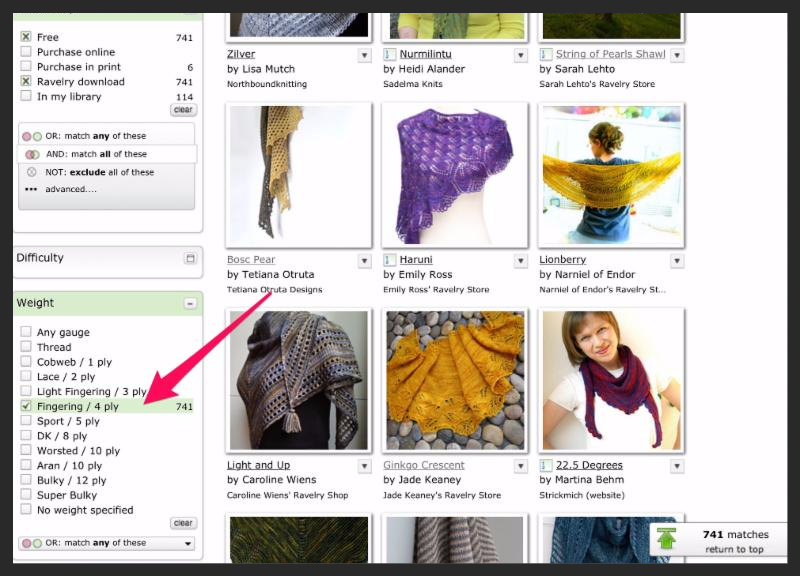Check the Sport / 5 ply weight option

coord(26,422)
